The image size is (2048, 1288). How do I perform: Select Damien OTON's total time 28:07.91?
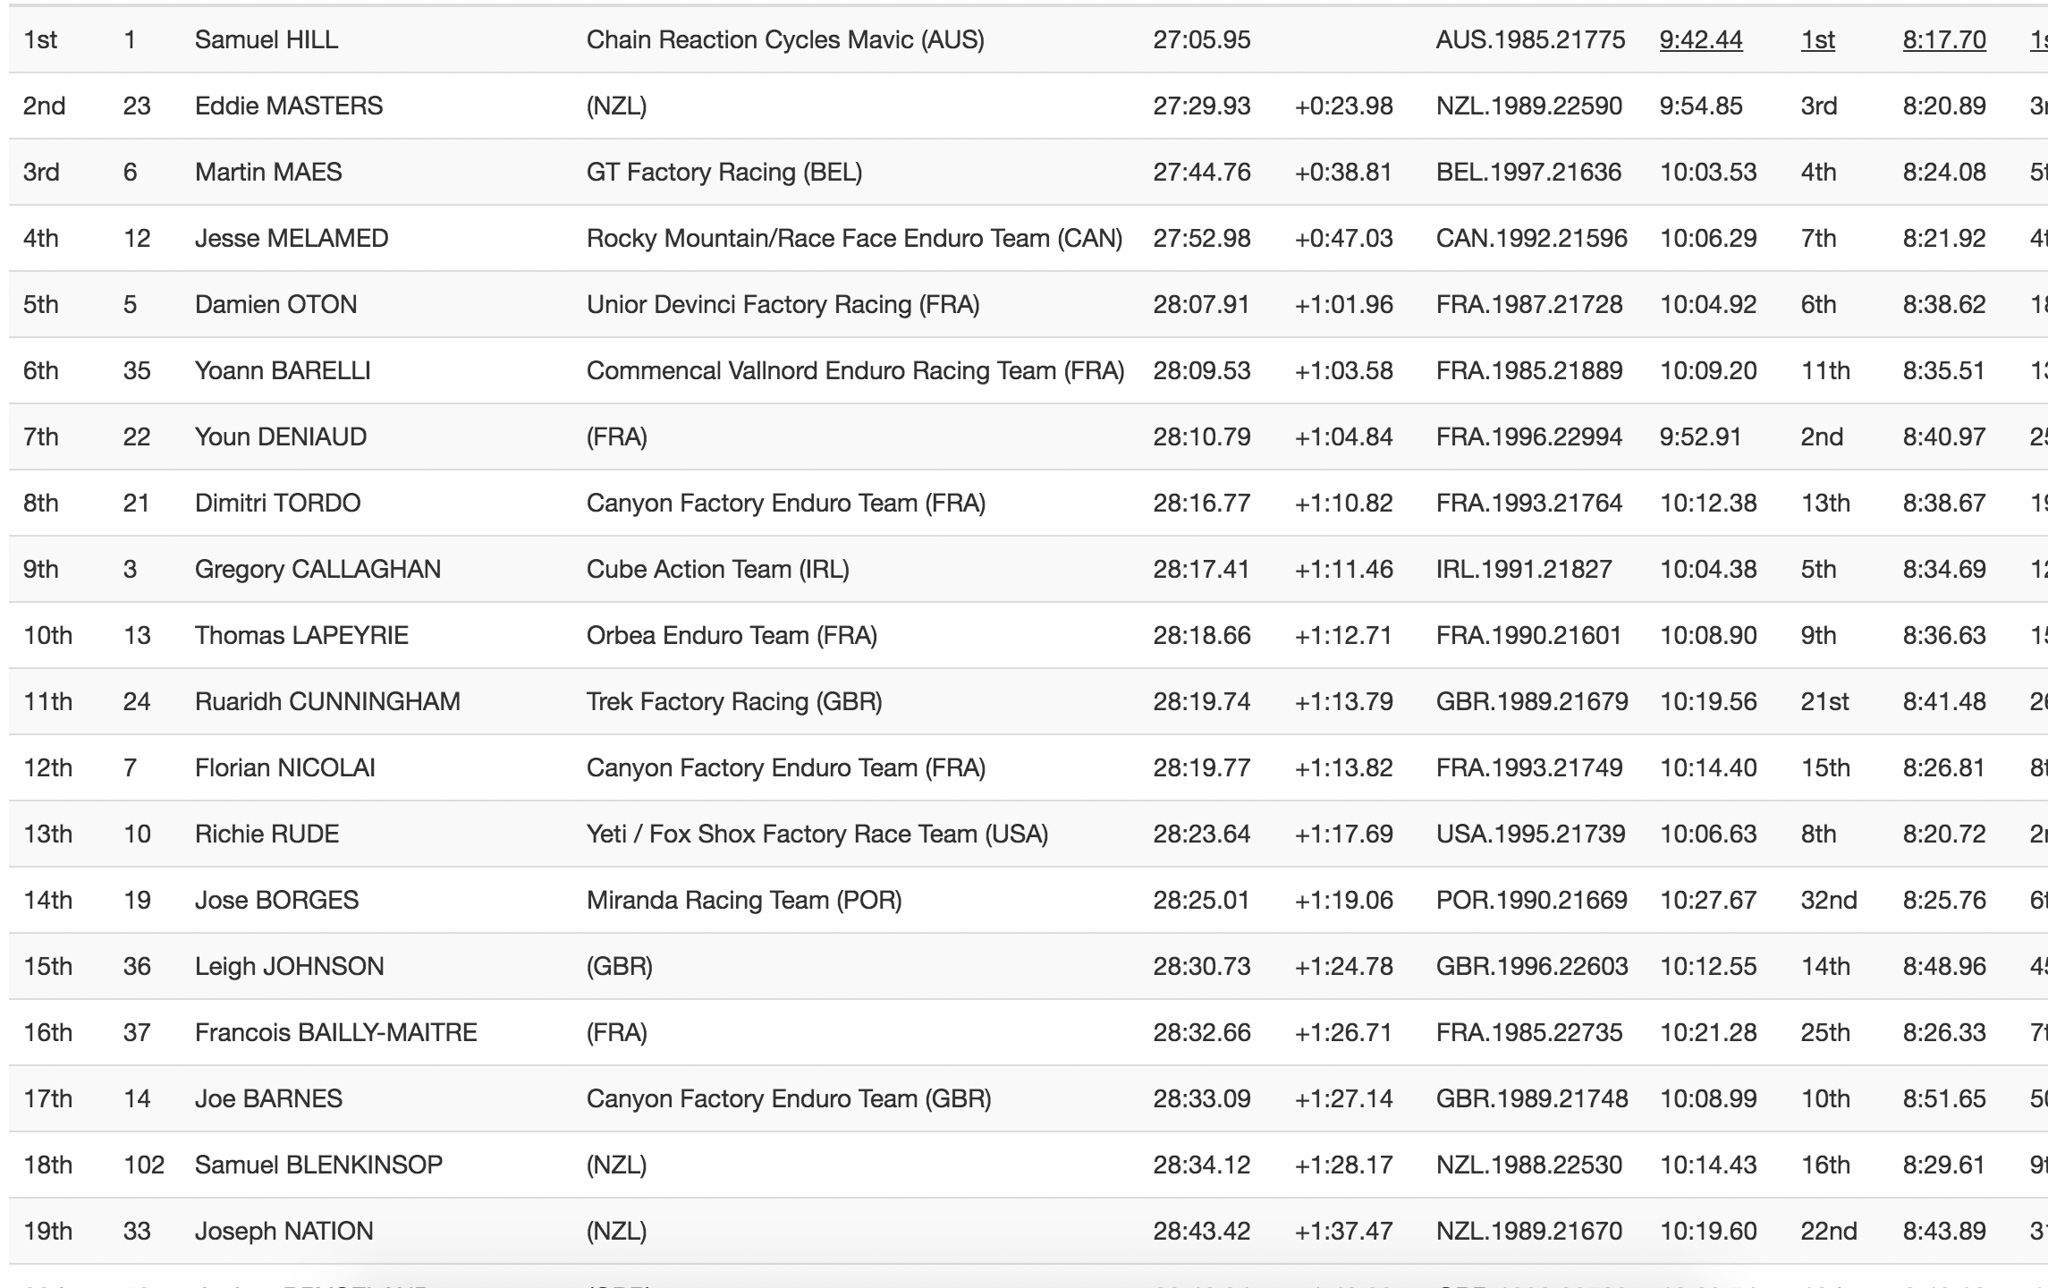pyautogui.click(x=1201, y=304)
